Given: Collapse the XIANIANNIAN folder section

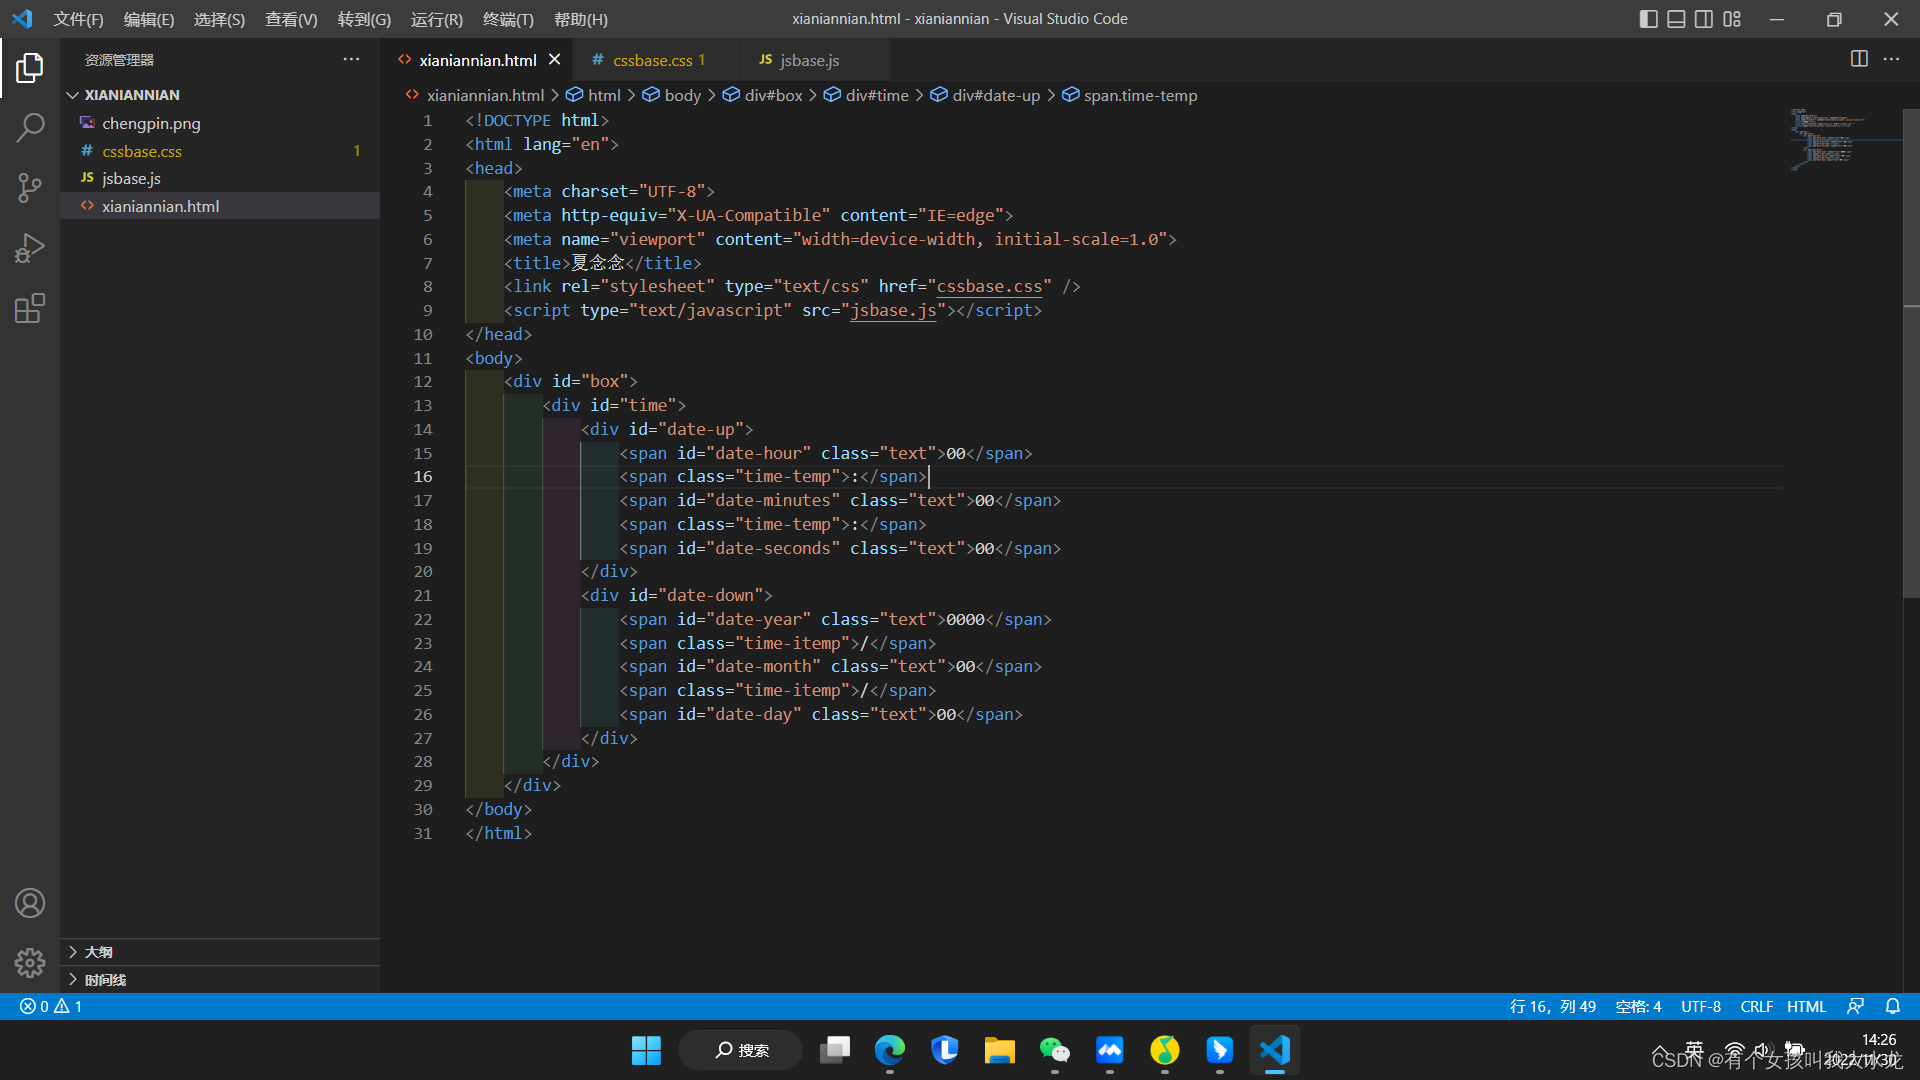Looking at the screenshot, I should click(x=220, y=95).
